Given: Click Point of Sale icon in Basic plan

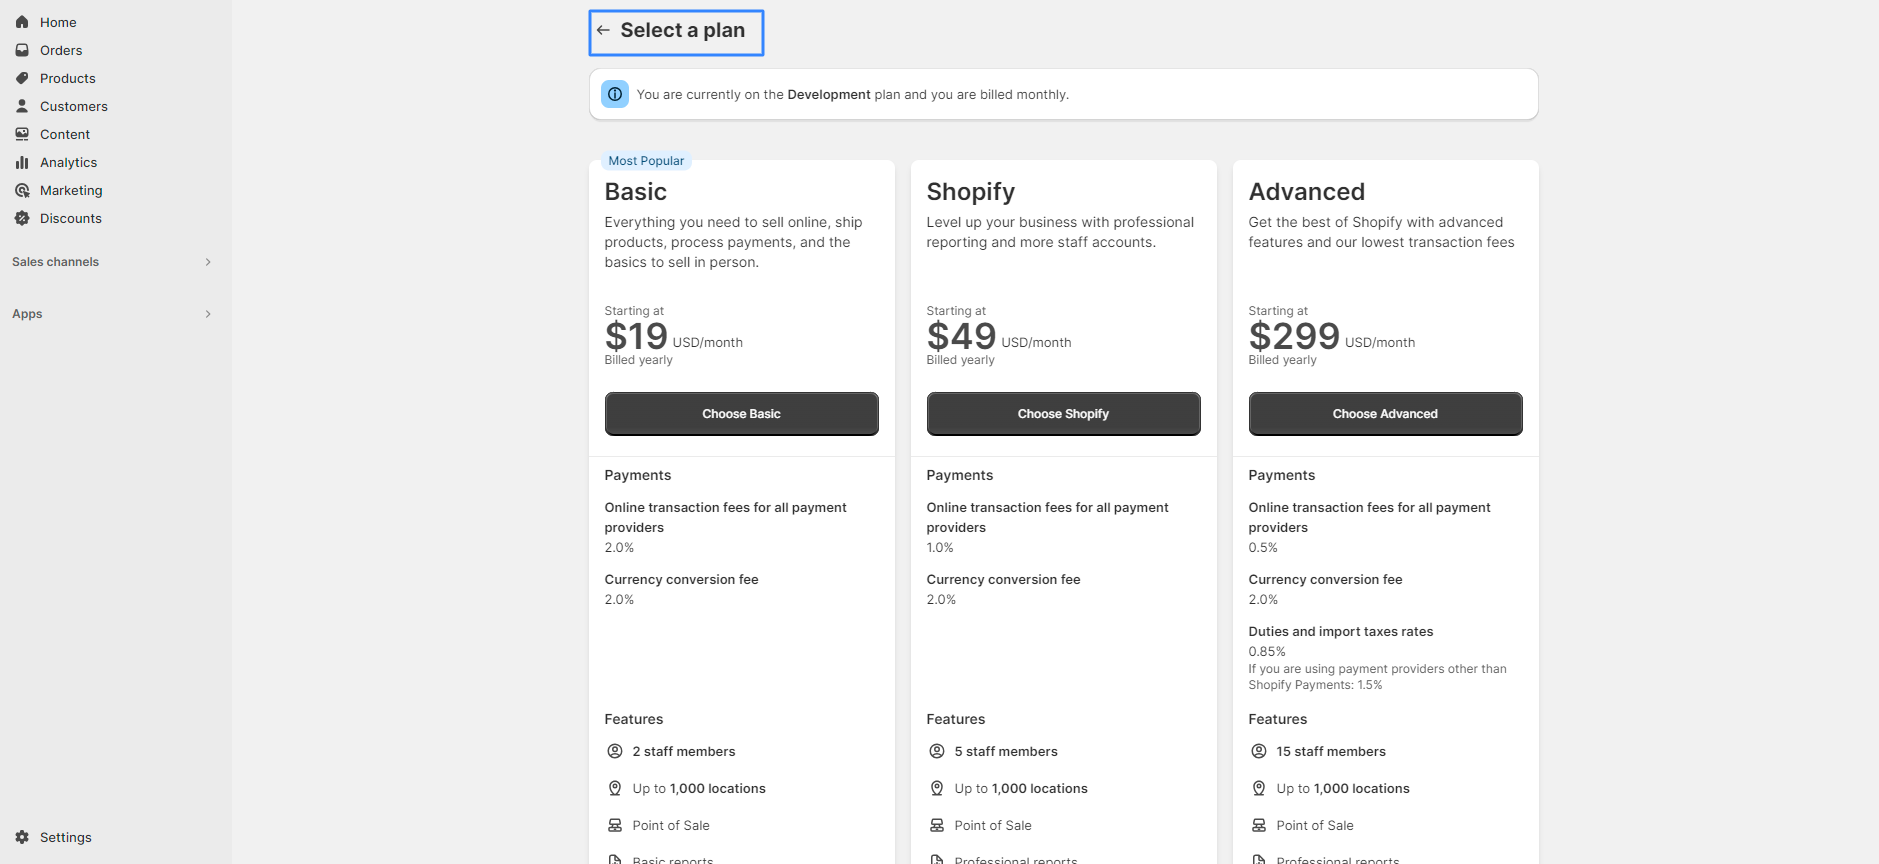Looking at the screenshot, I should pos(615,825).
